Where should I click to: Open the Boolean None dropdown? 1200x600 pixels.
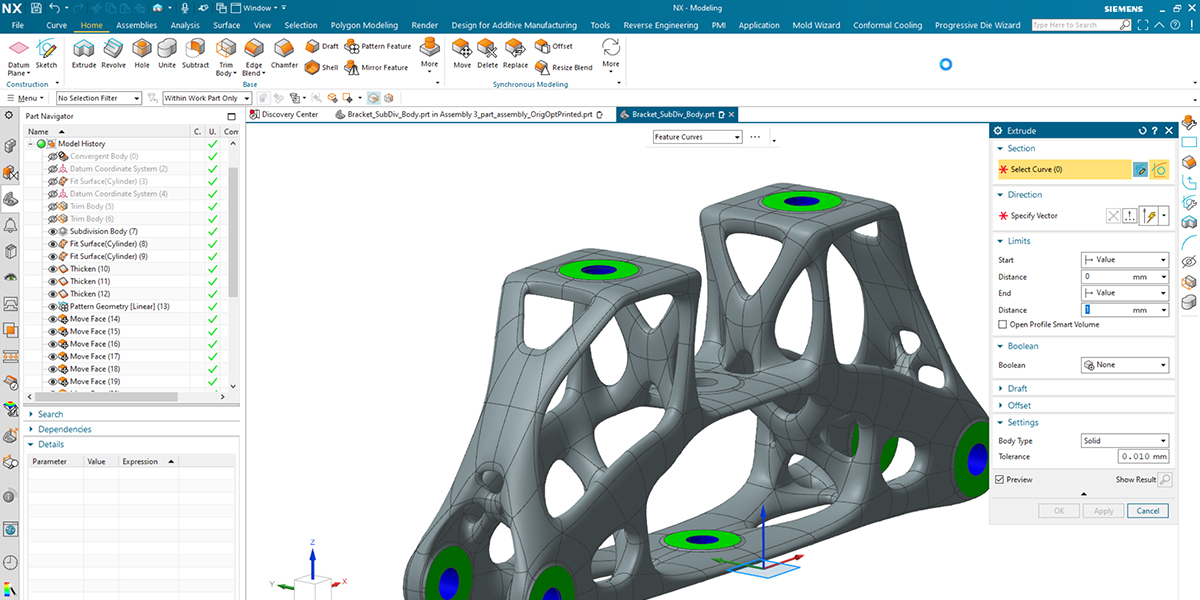[x=1124, y=365]
